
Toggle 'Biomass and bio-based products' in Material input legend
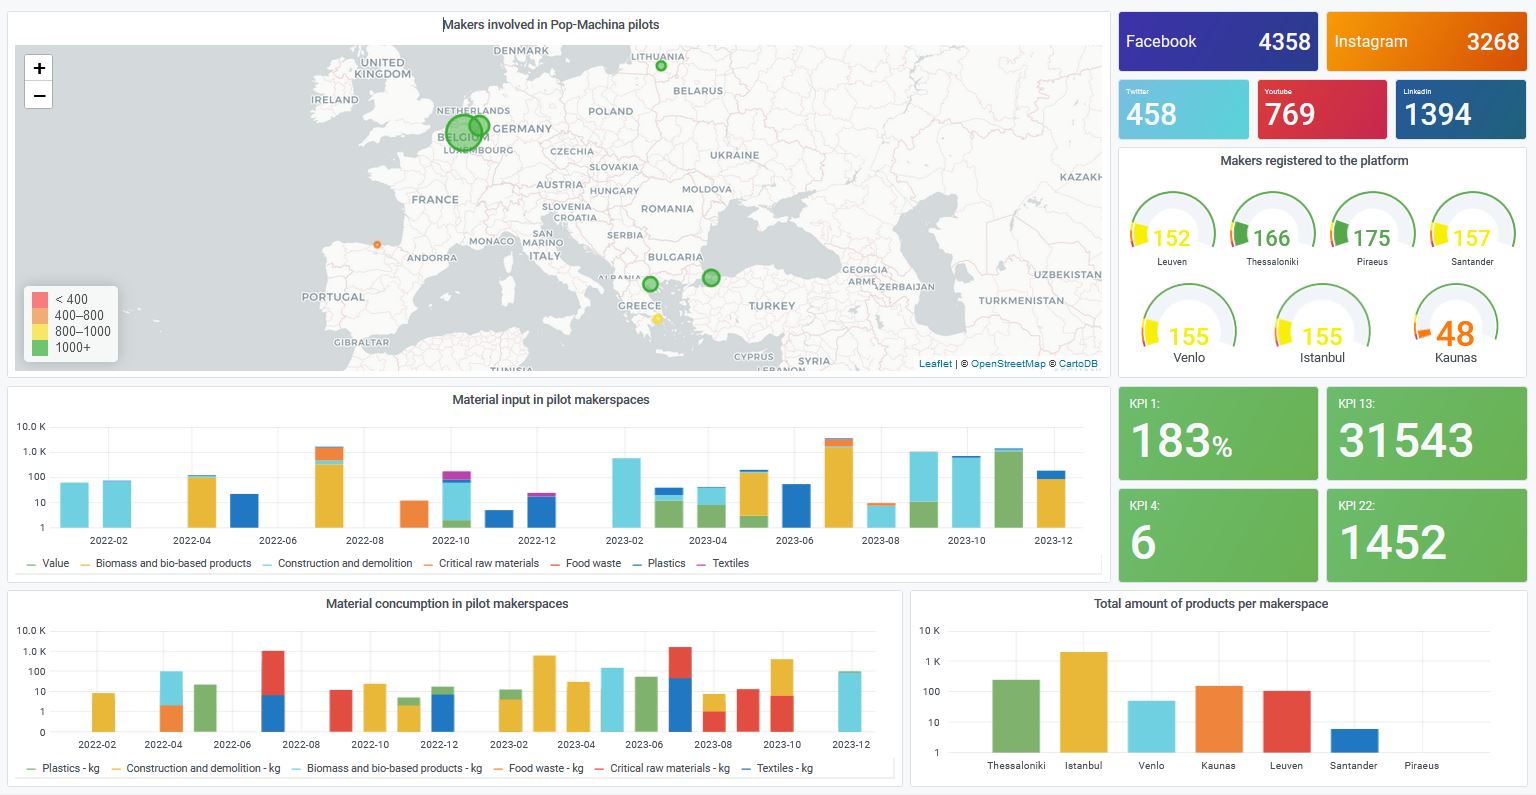pos(166,564)
